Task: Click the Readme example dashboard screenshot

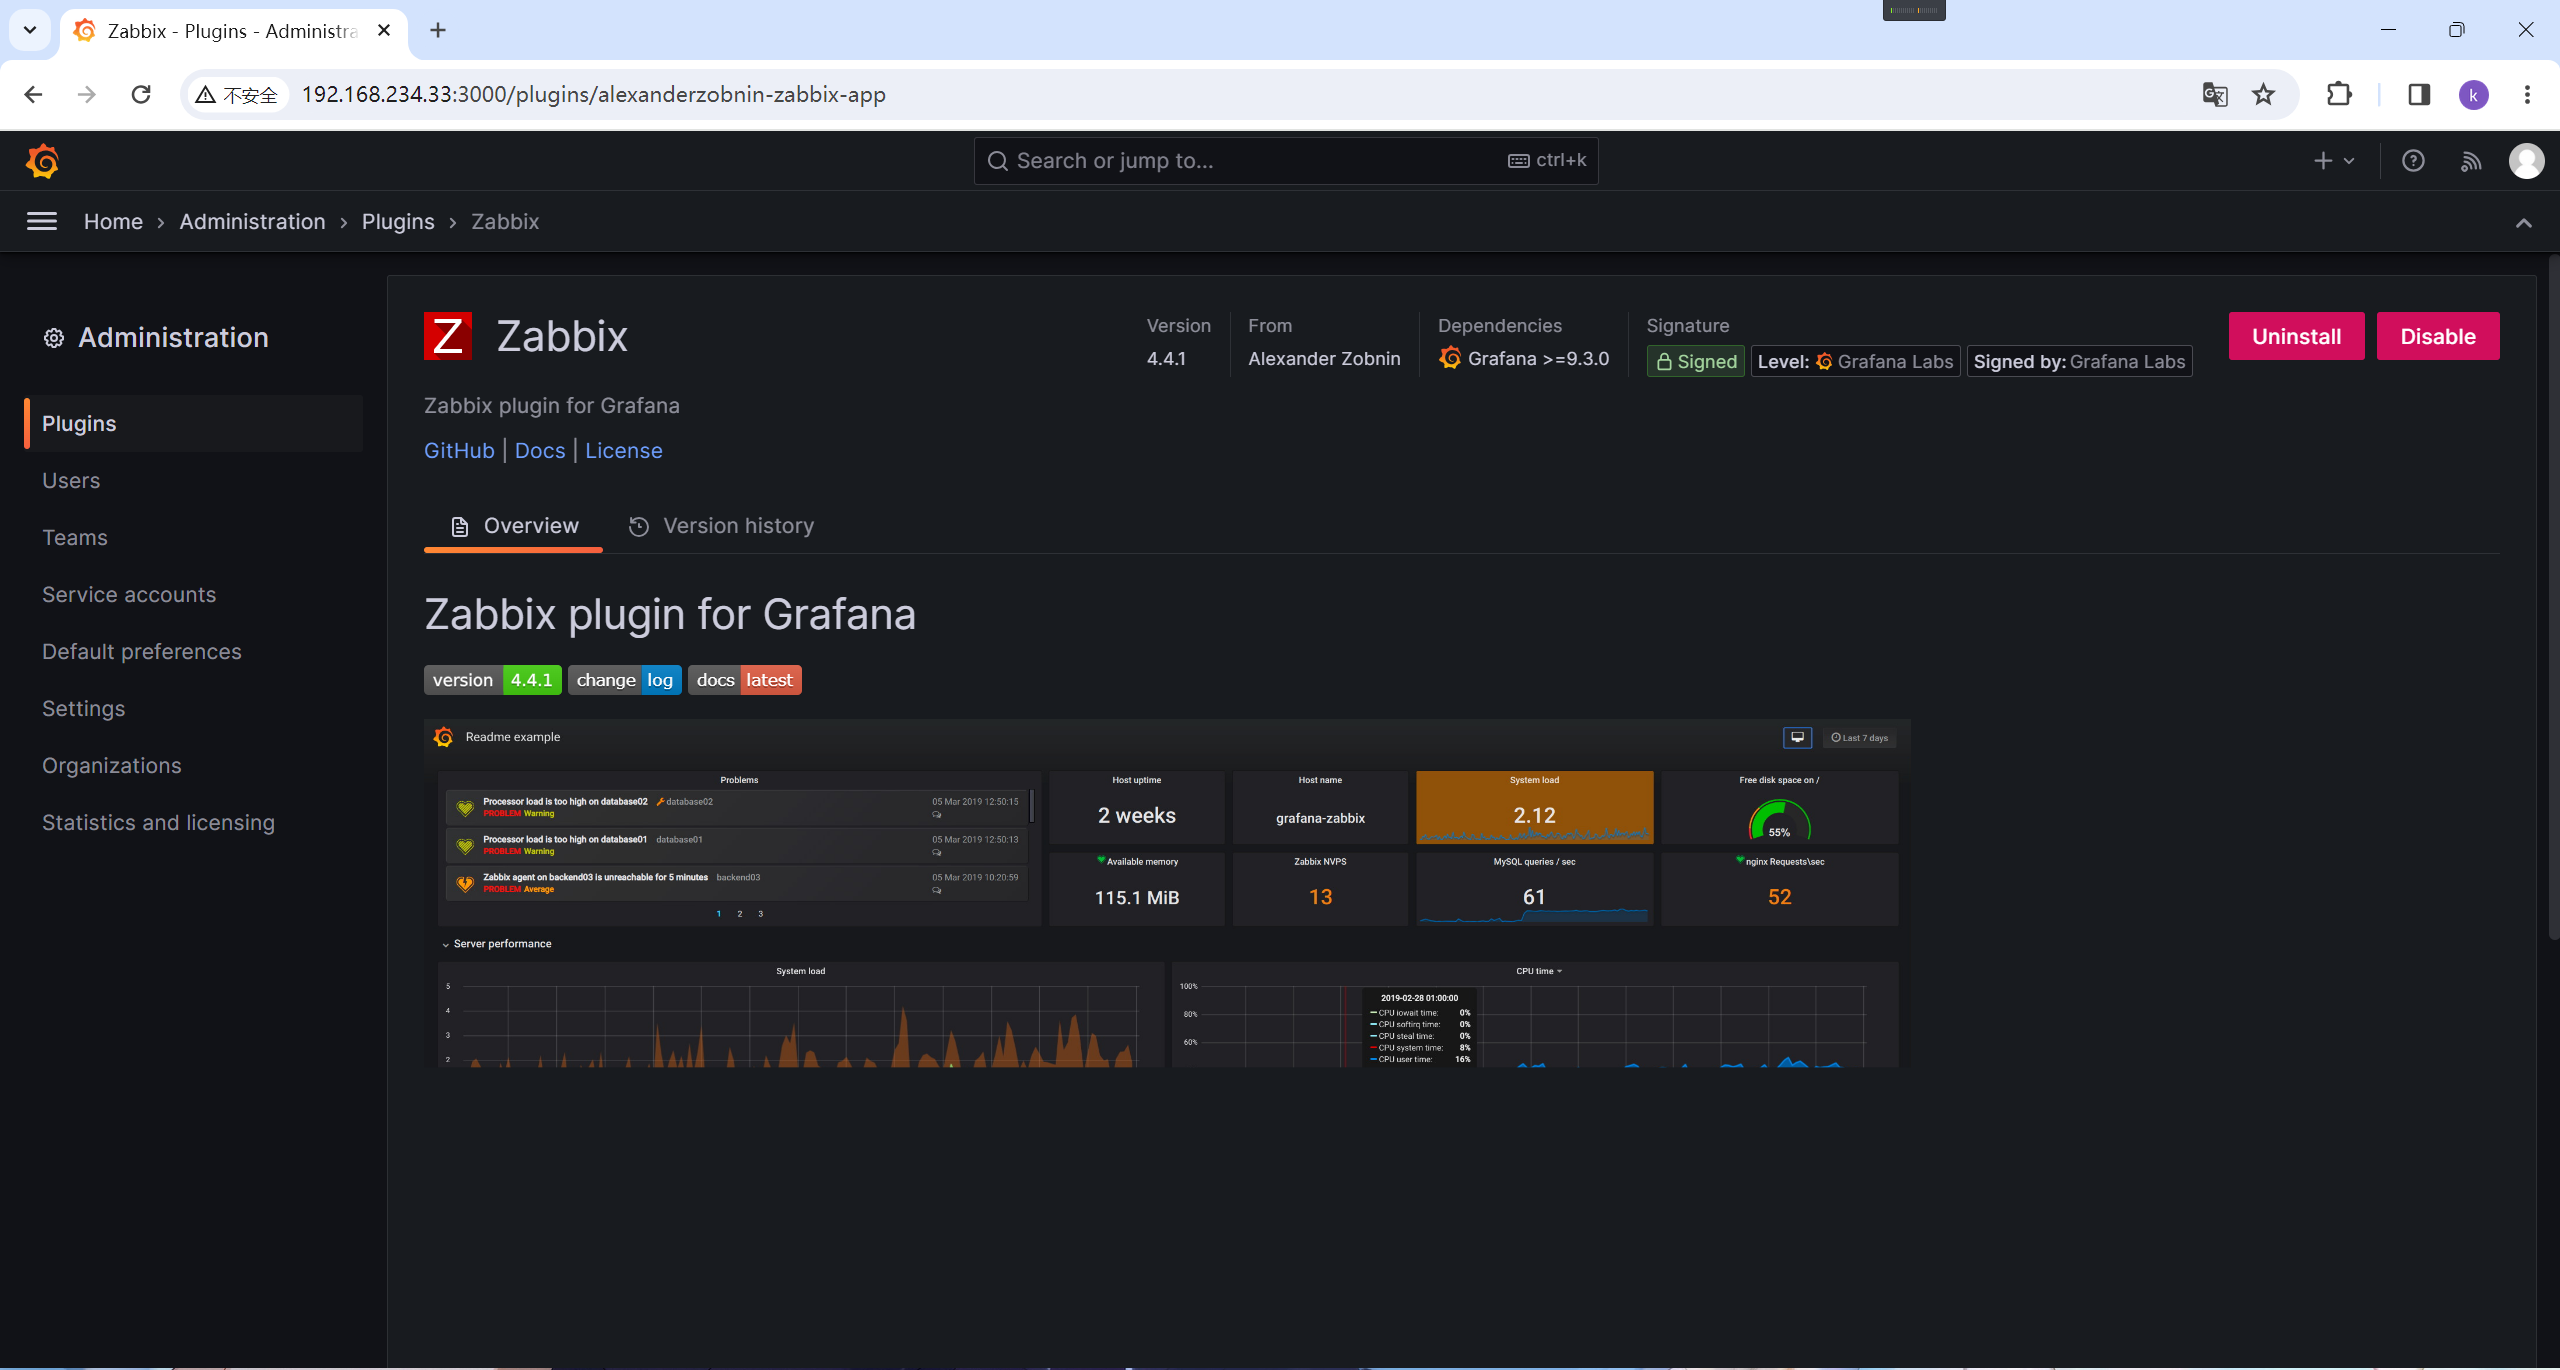Action: pos(1167,893)
